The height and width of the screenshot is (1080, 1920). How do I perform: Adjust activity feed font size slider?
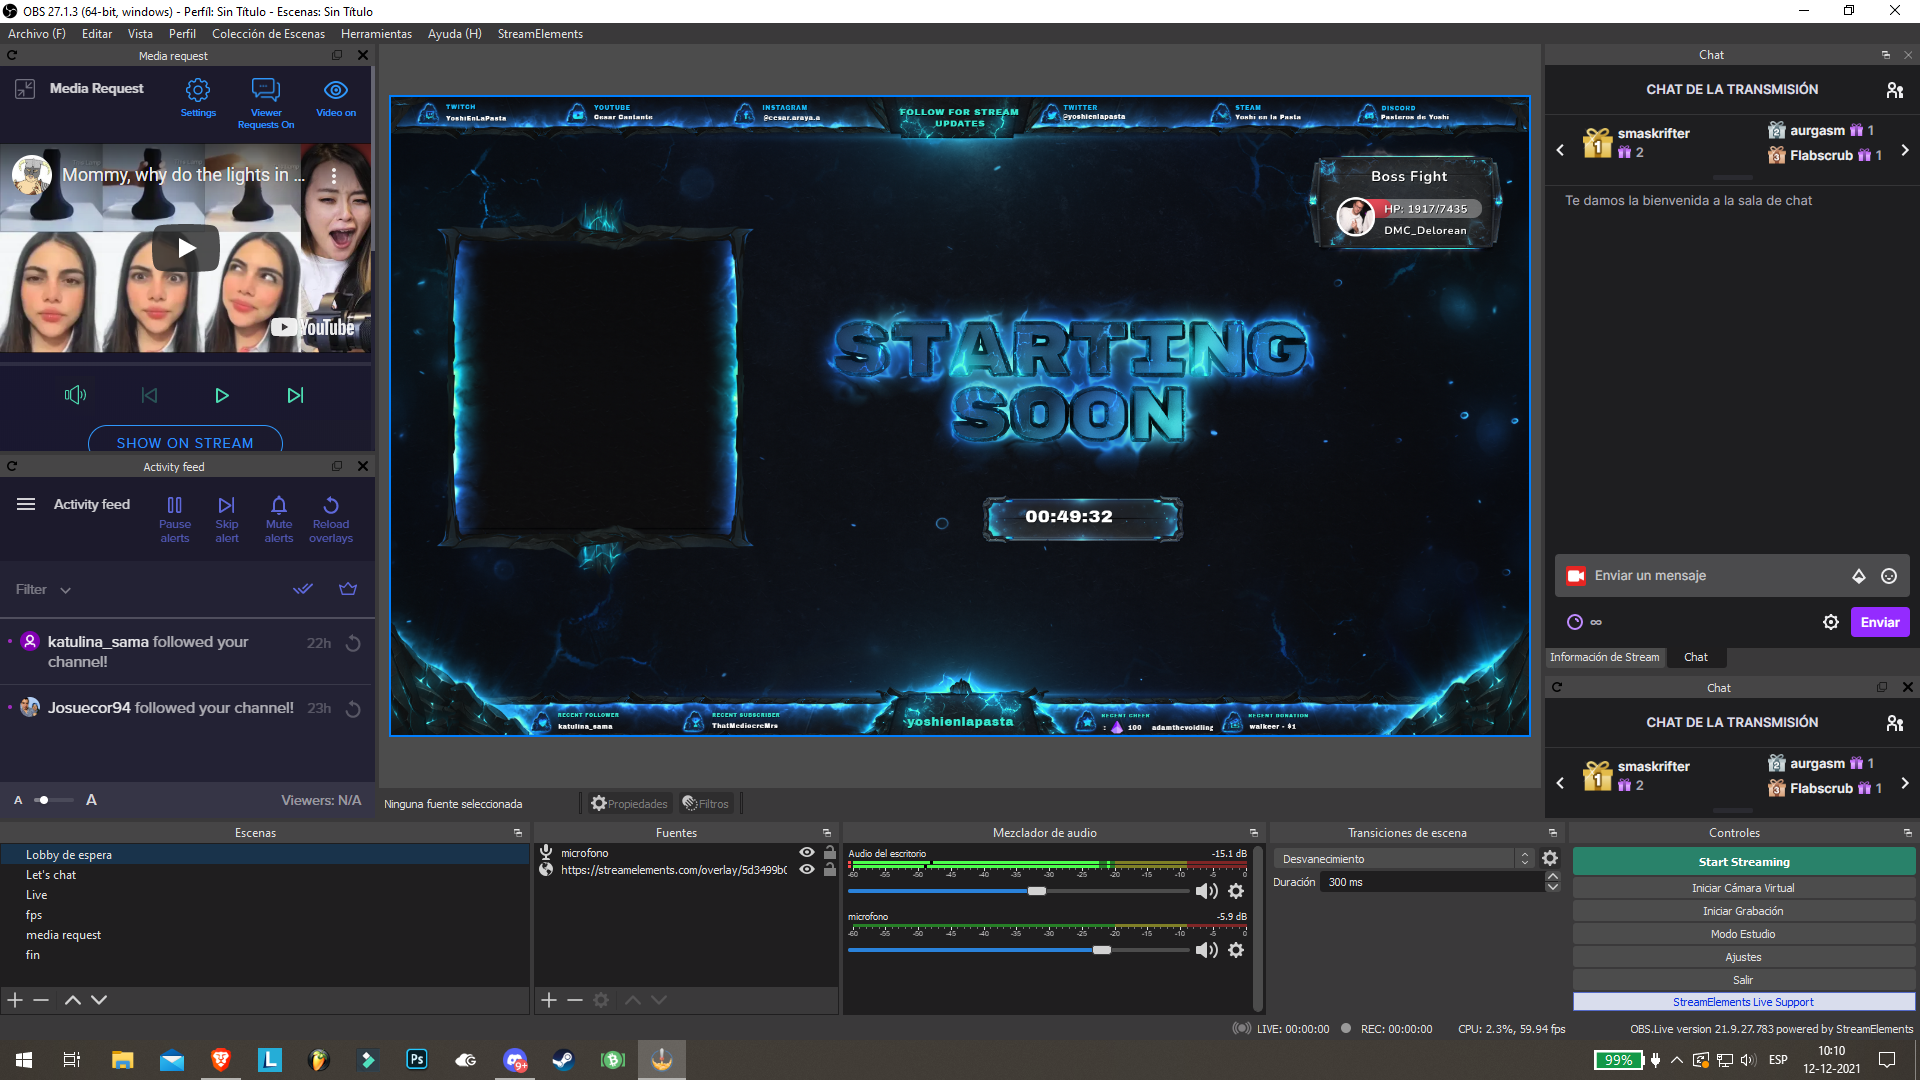(x=55, y=800)
